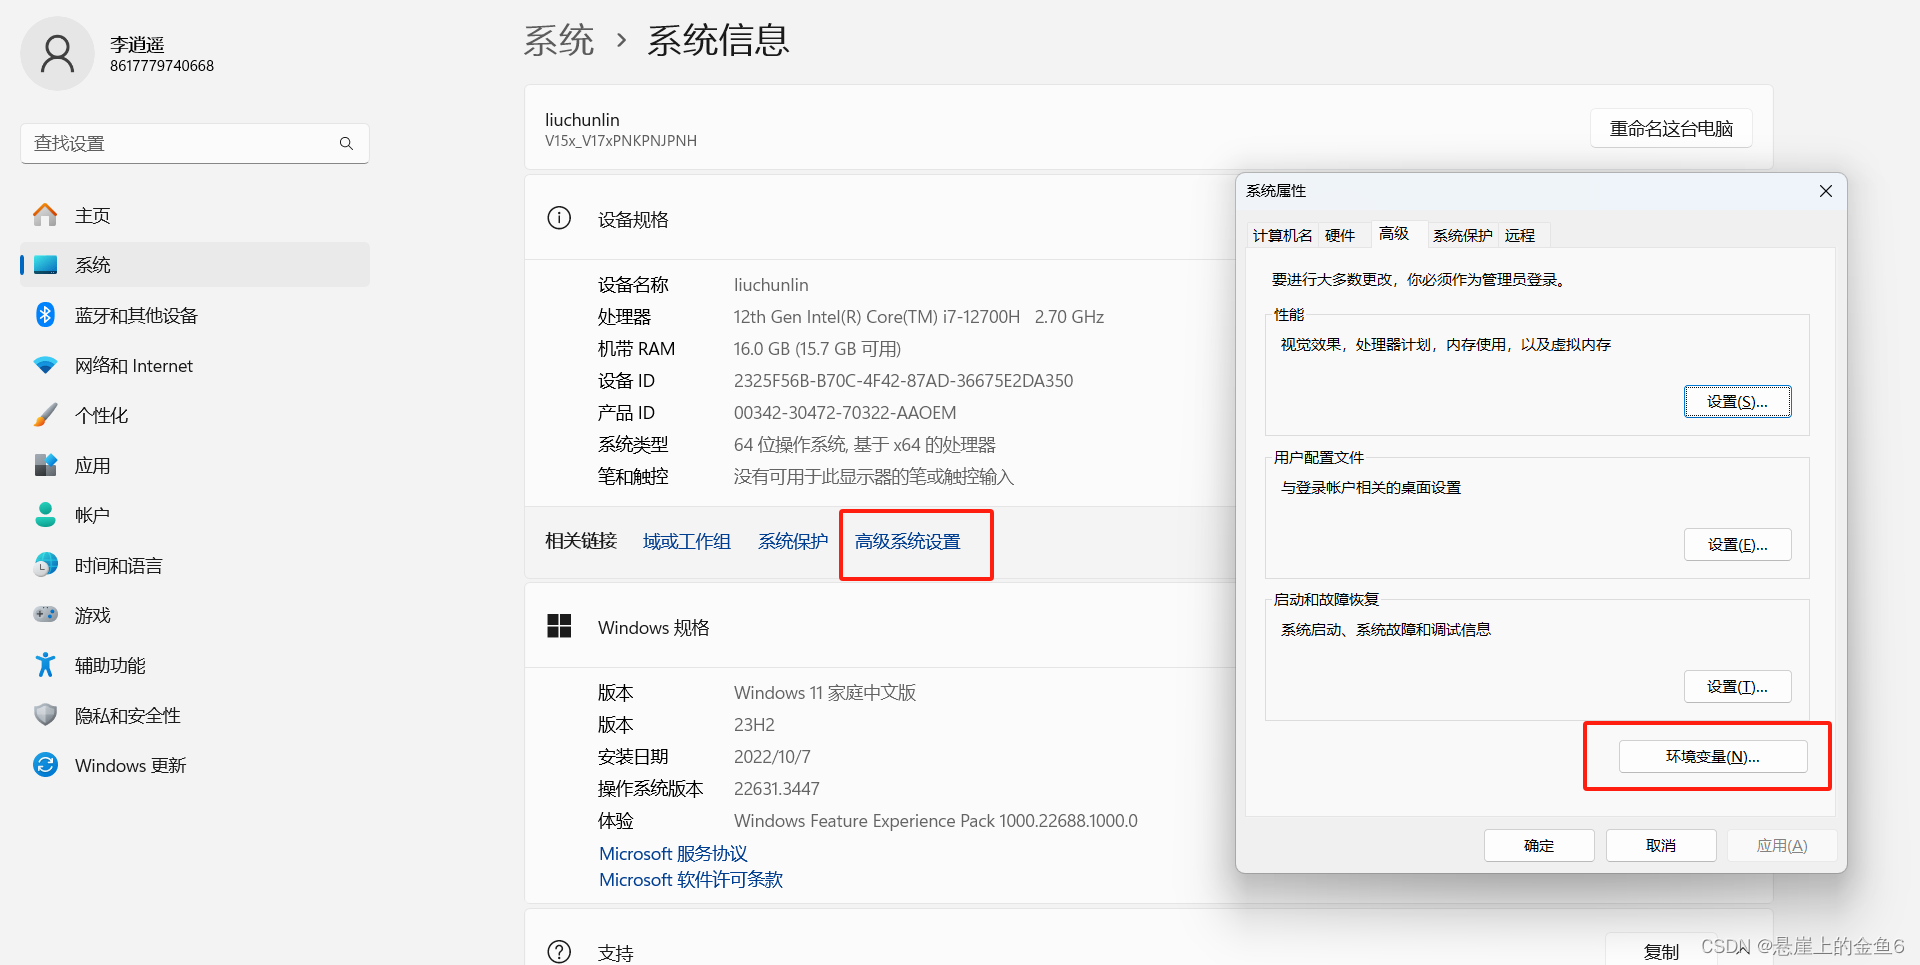1920x965 pixels.
Task: Open 时间和语言 settings
Action: [195, 565]
